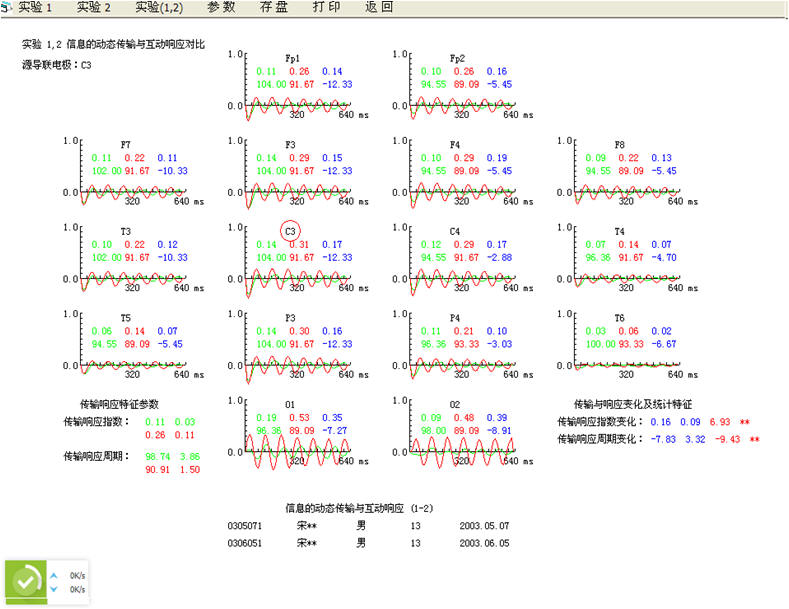The height and width of the screenshot is (609, 789).
Task: Click the P4 electrode waveform chart
Action: click(x=462, y=346)
